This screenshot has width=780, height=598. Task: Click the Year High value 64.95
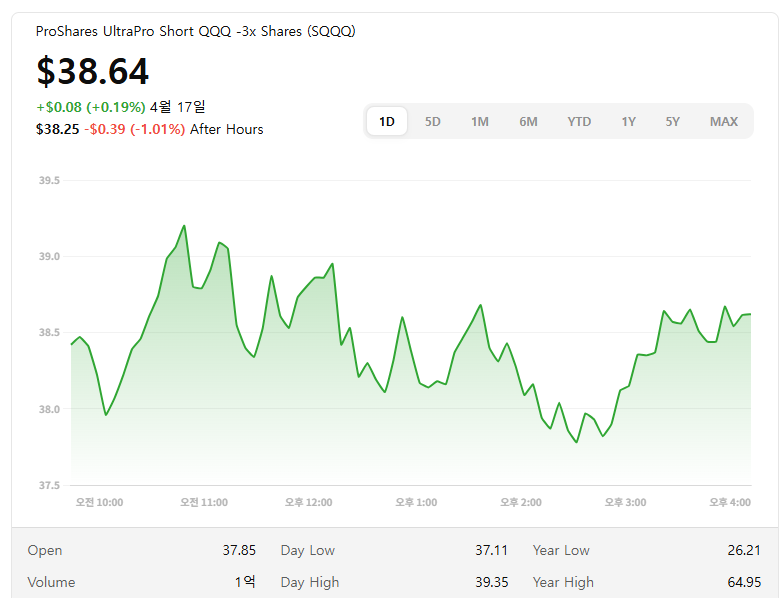point(744,582)
